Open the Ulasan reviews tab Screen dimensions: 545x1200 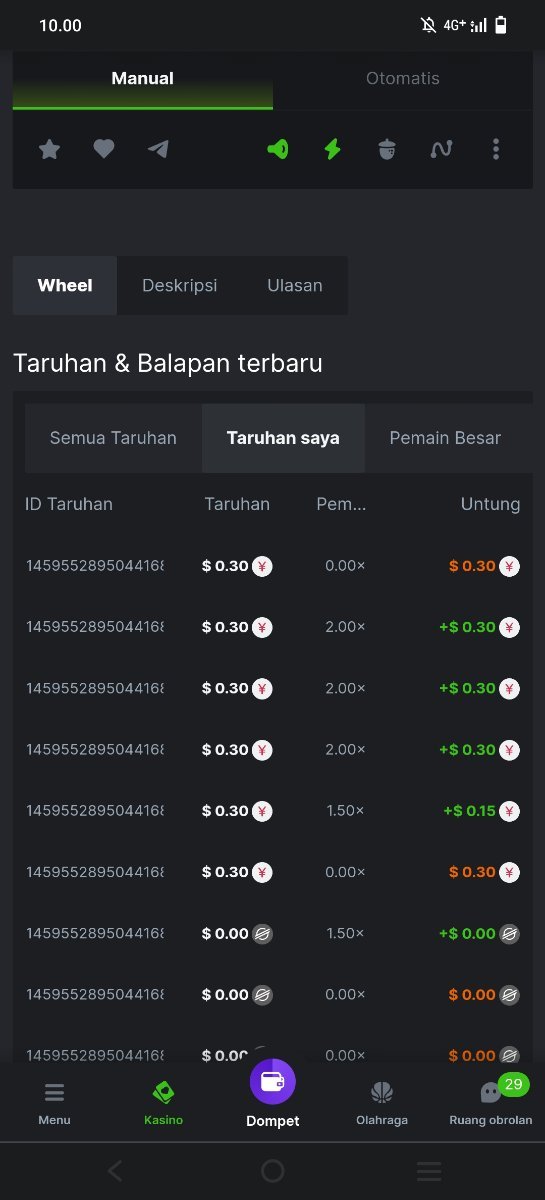pyautogui.click(x=295, y=286)
